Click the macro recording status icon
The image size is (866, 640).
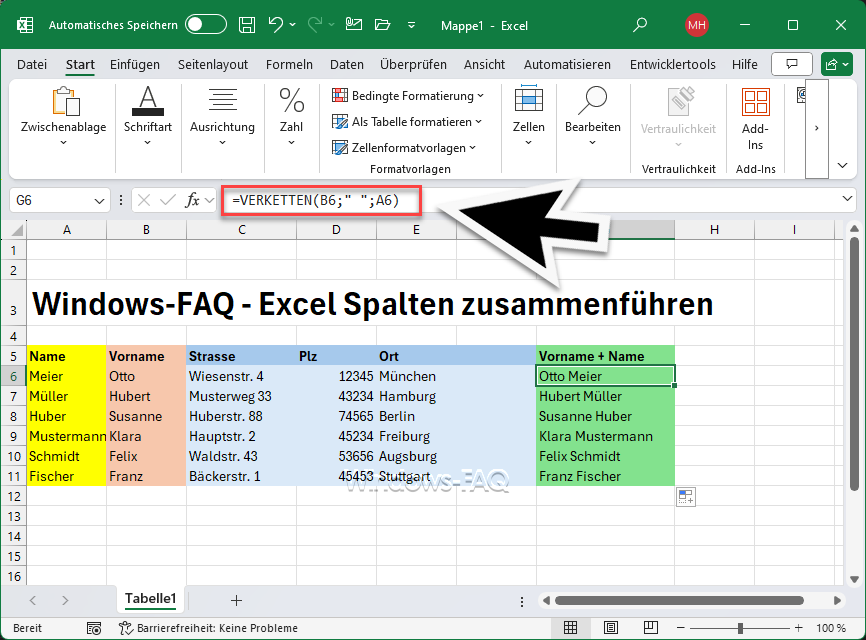[x=94, y=628]
